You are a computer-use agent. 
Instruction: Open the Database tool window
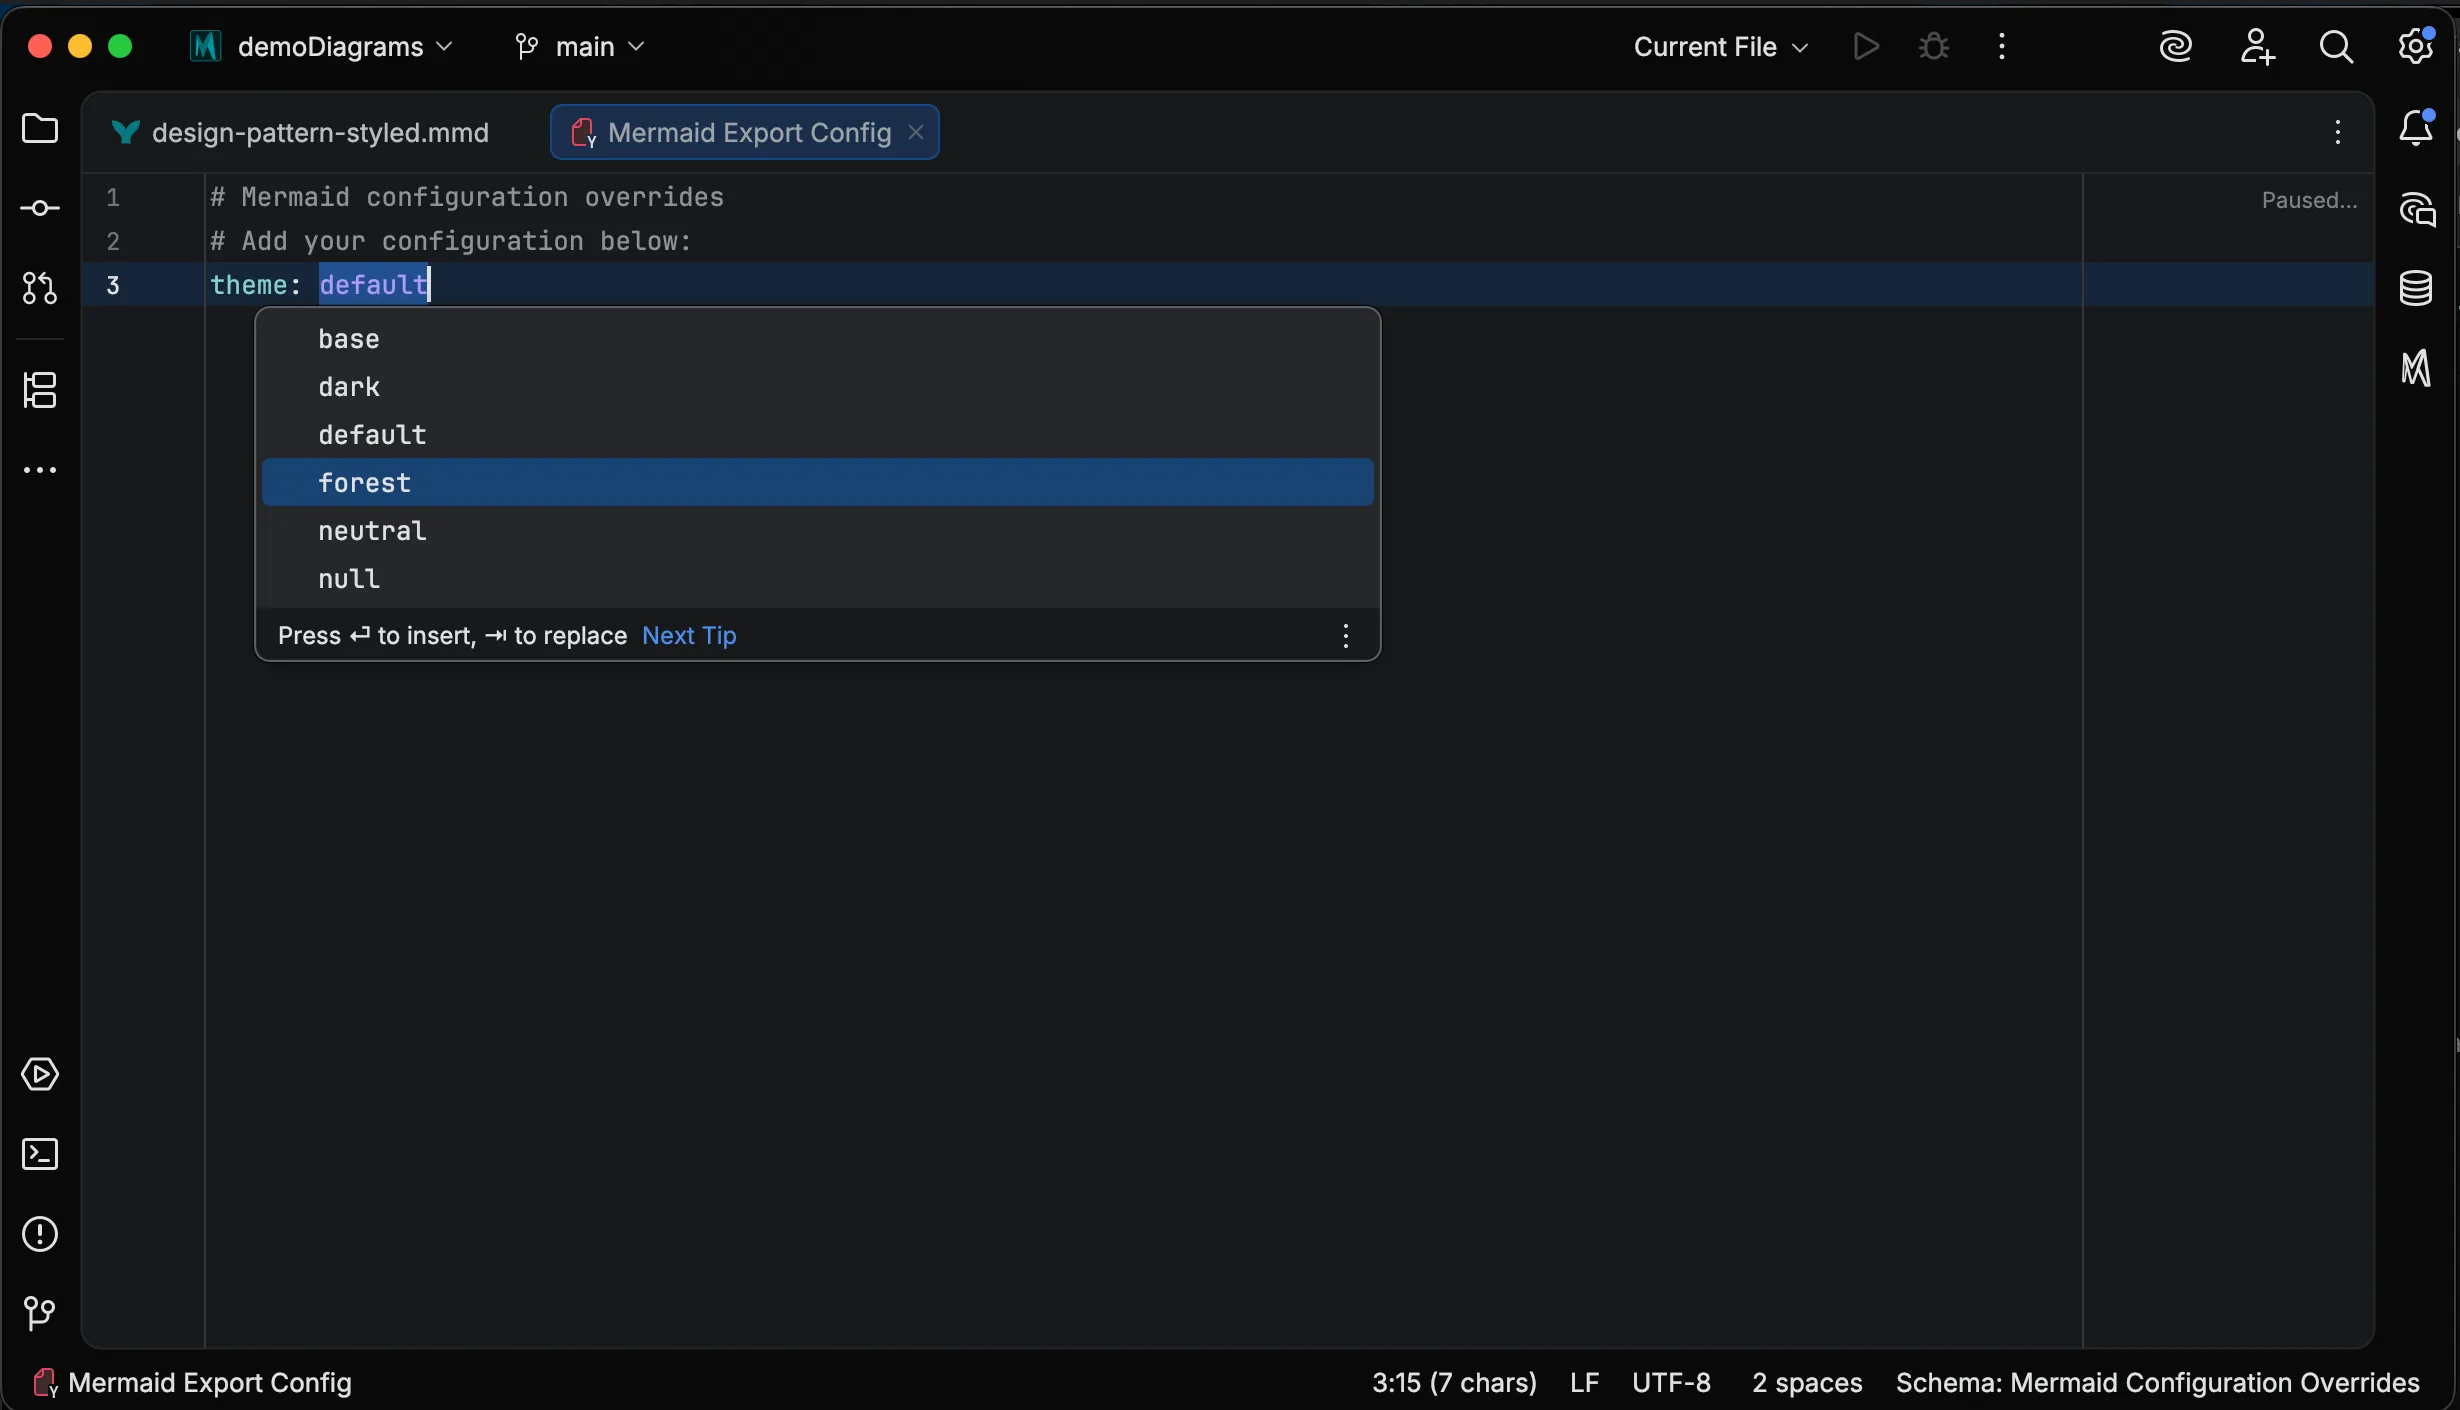click(x=2417, y=289)
